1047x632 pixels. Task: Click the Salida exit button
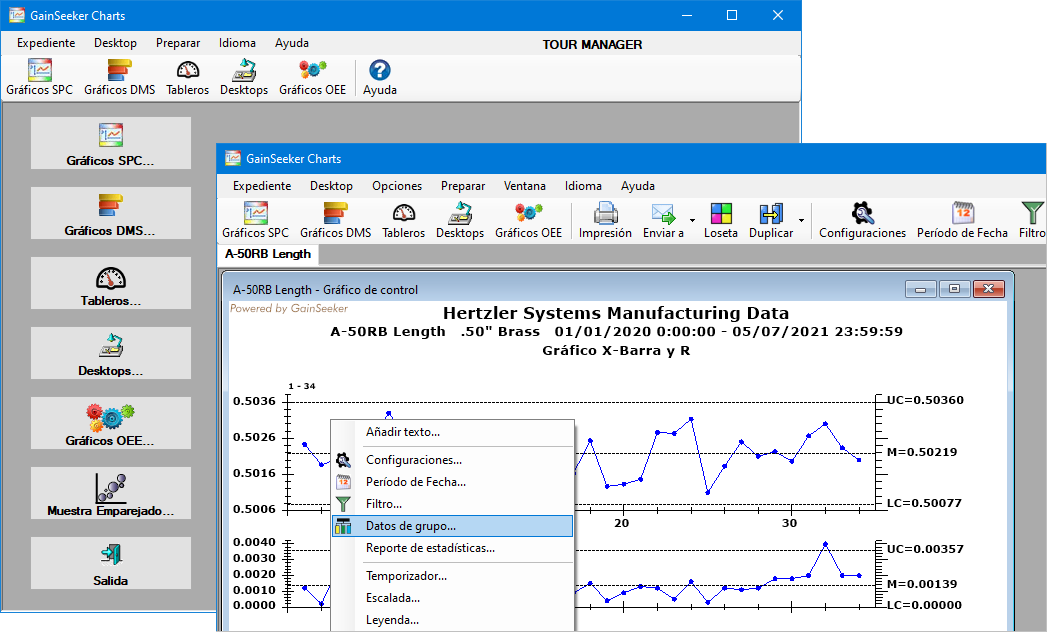111,563
